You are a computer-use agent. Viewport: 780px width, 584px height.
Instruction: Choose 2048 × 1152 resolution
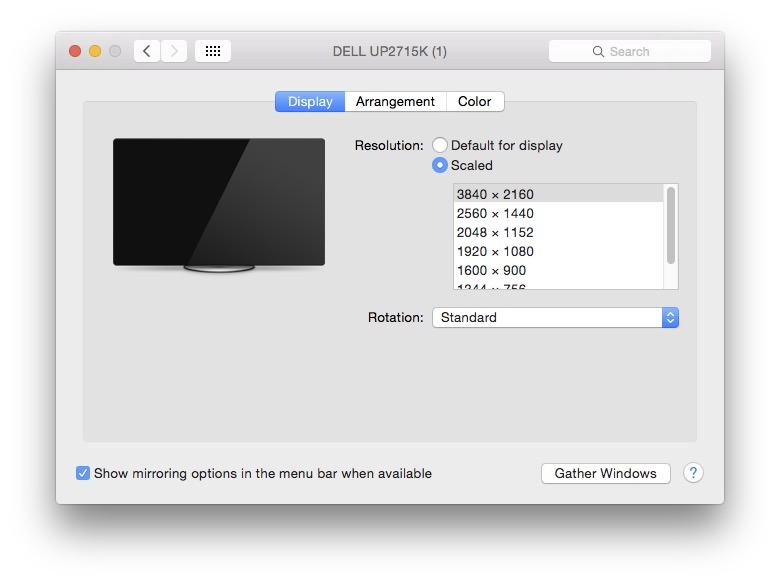coord(558,232)
